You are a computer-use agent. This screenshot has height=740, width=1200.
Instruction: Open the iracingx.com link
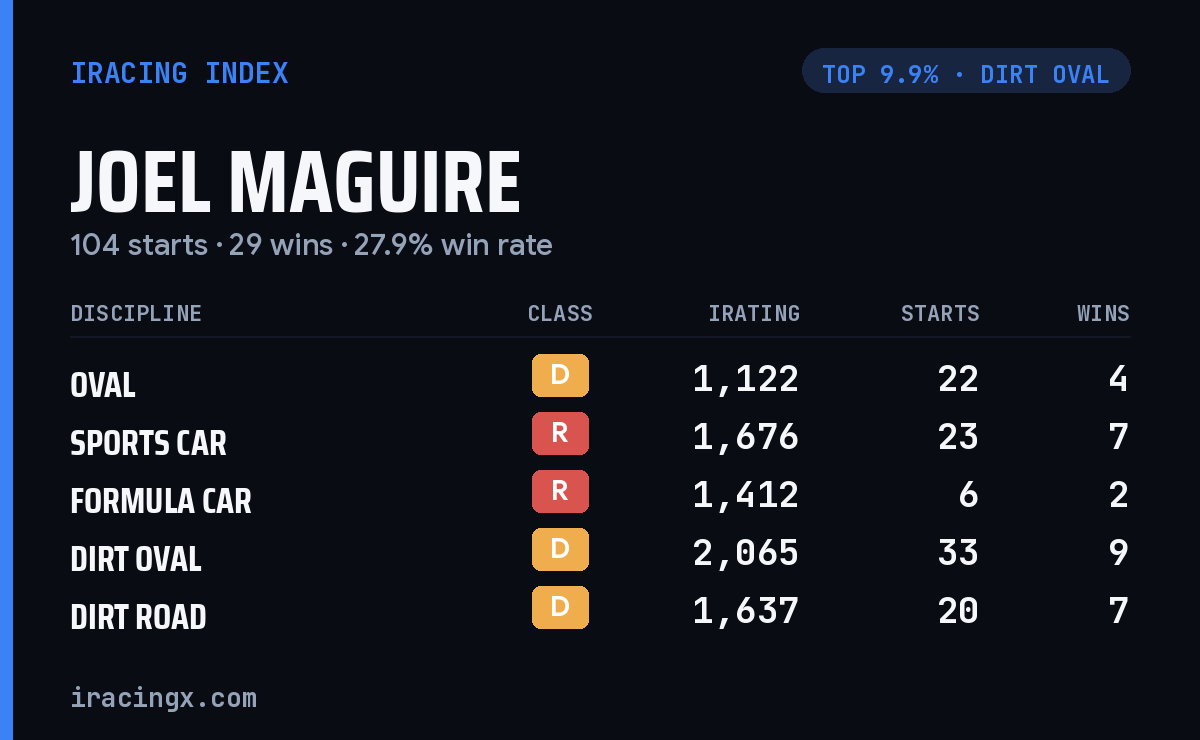[x=164, y=698]
